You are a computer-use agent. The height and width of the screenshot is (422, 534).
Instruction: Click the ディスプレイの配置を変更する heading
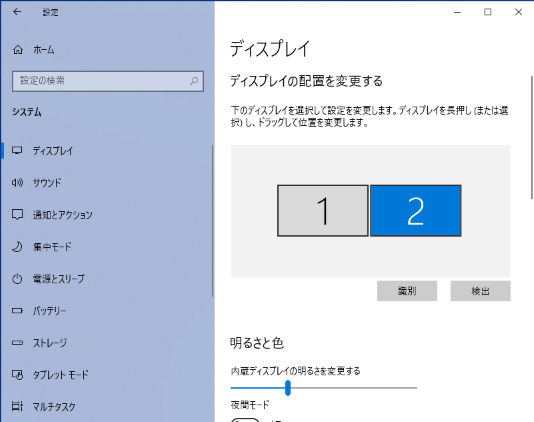[x=307, y=81]
